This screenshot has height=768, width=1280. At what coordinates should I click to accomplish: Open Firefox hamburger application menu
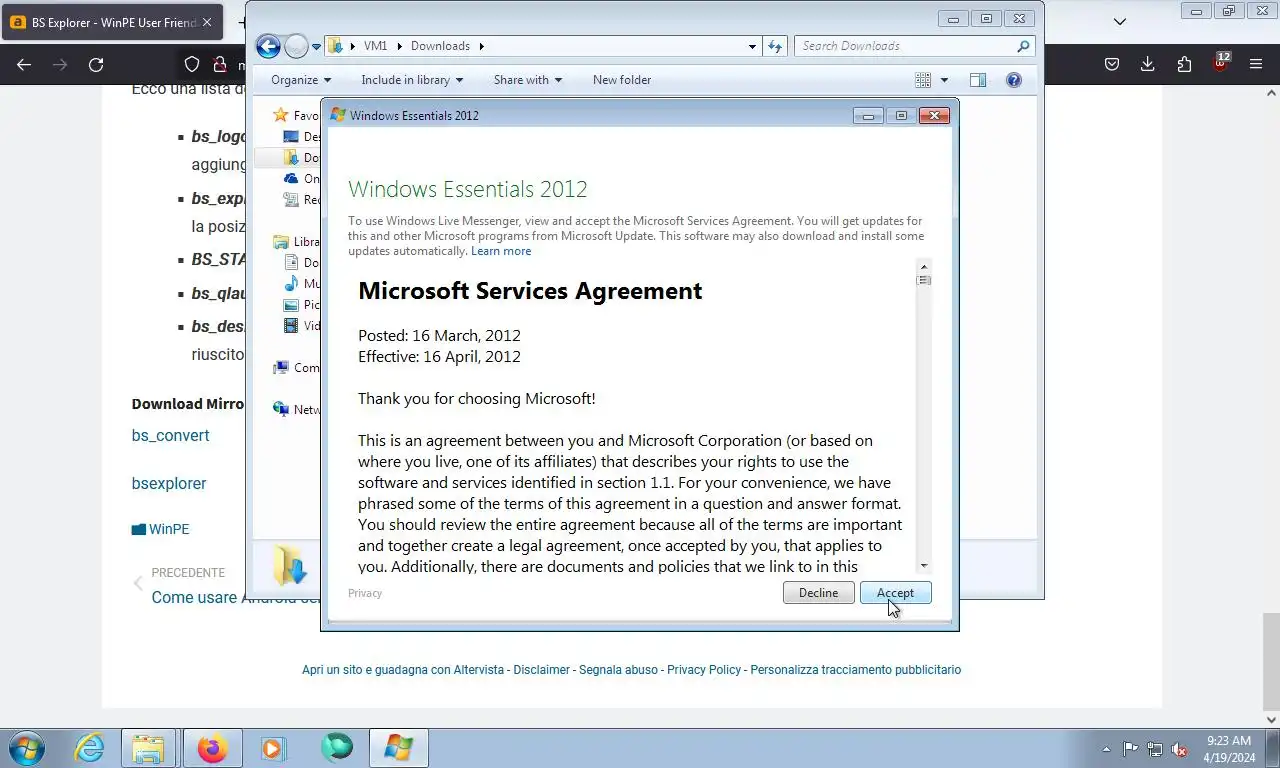coord(1256,64)
